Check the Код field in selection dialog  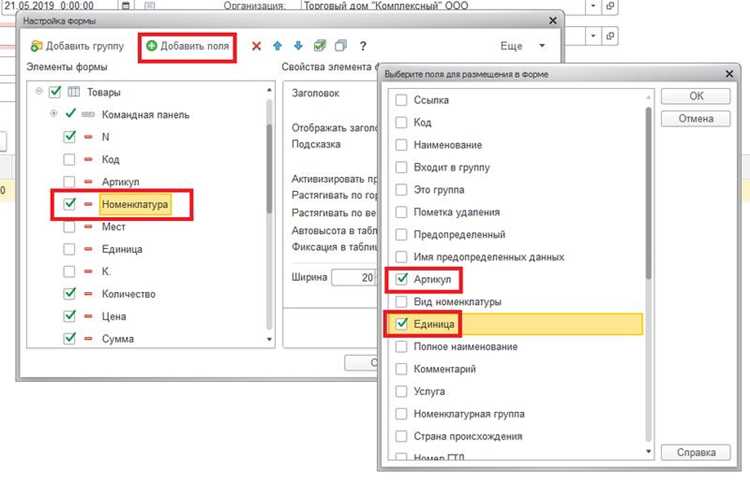point(401,122)
